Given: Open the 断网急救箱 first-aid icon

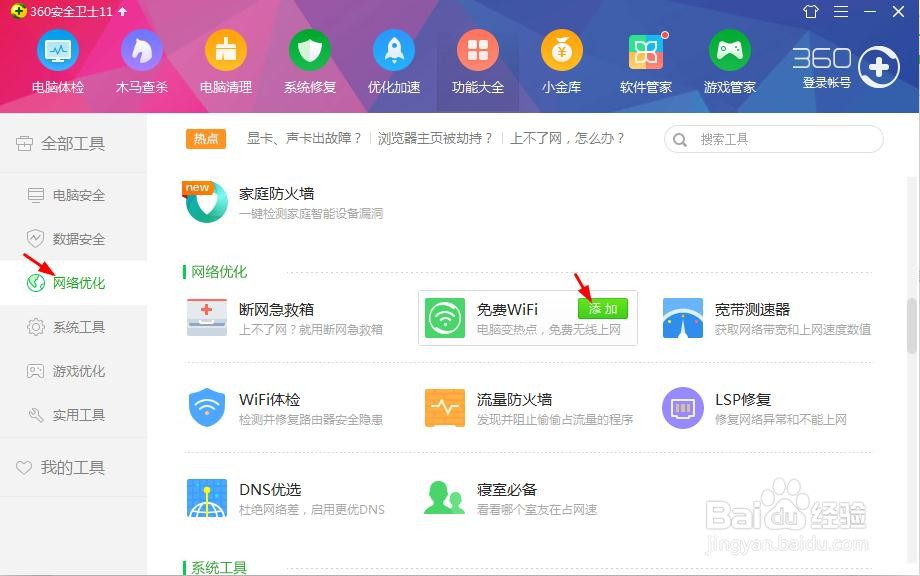Looking at the screenshot, I should [207, 317].
